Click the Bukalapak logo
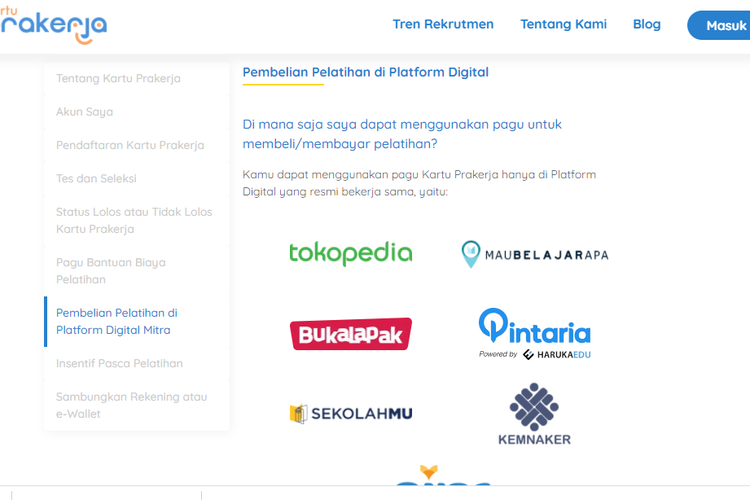 click(351, 334)
